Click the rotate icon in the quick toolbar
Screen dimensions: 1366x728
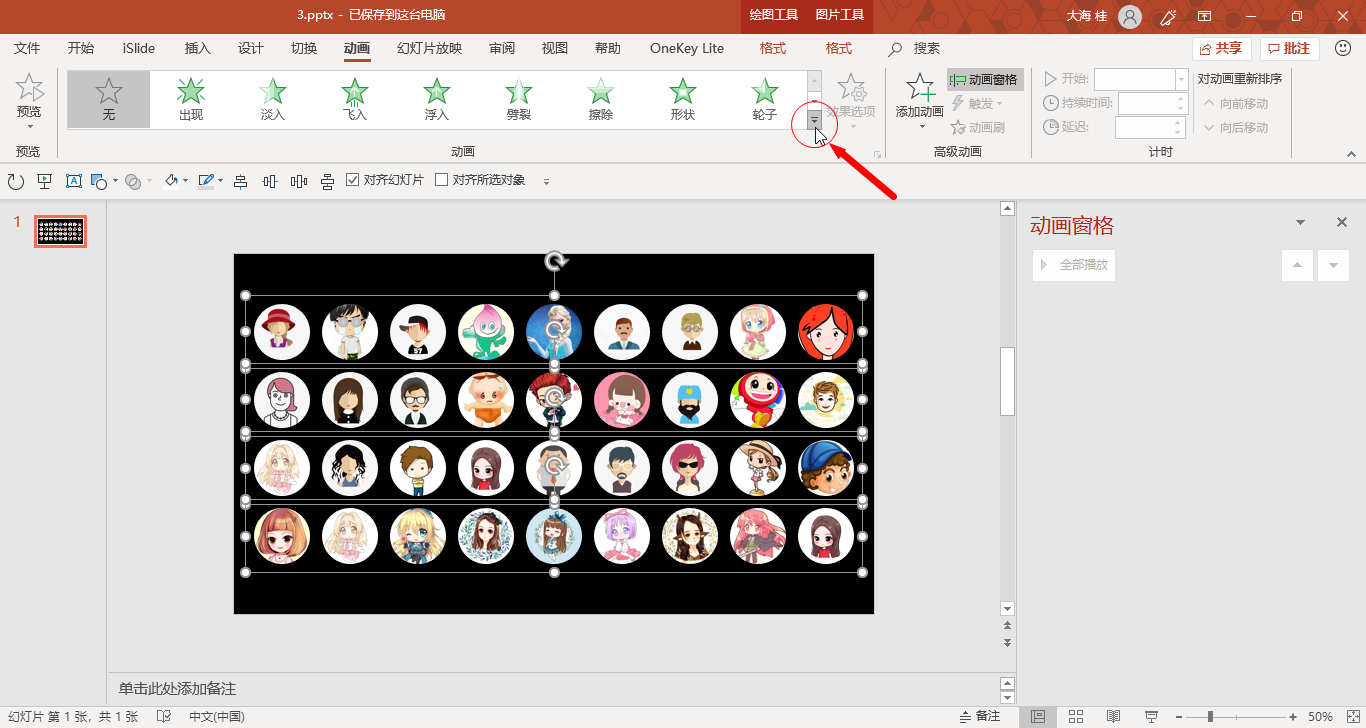(x=15, y=181)
